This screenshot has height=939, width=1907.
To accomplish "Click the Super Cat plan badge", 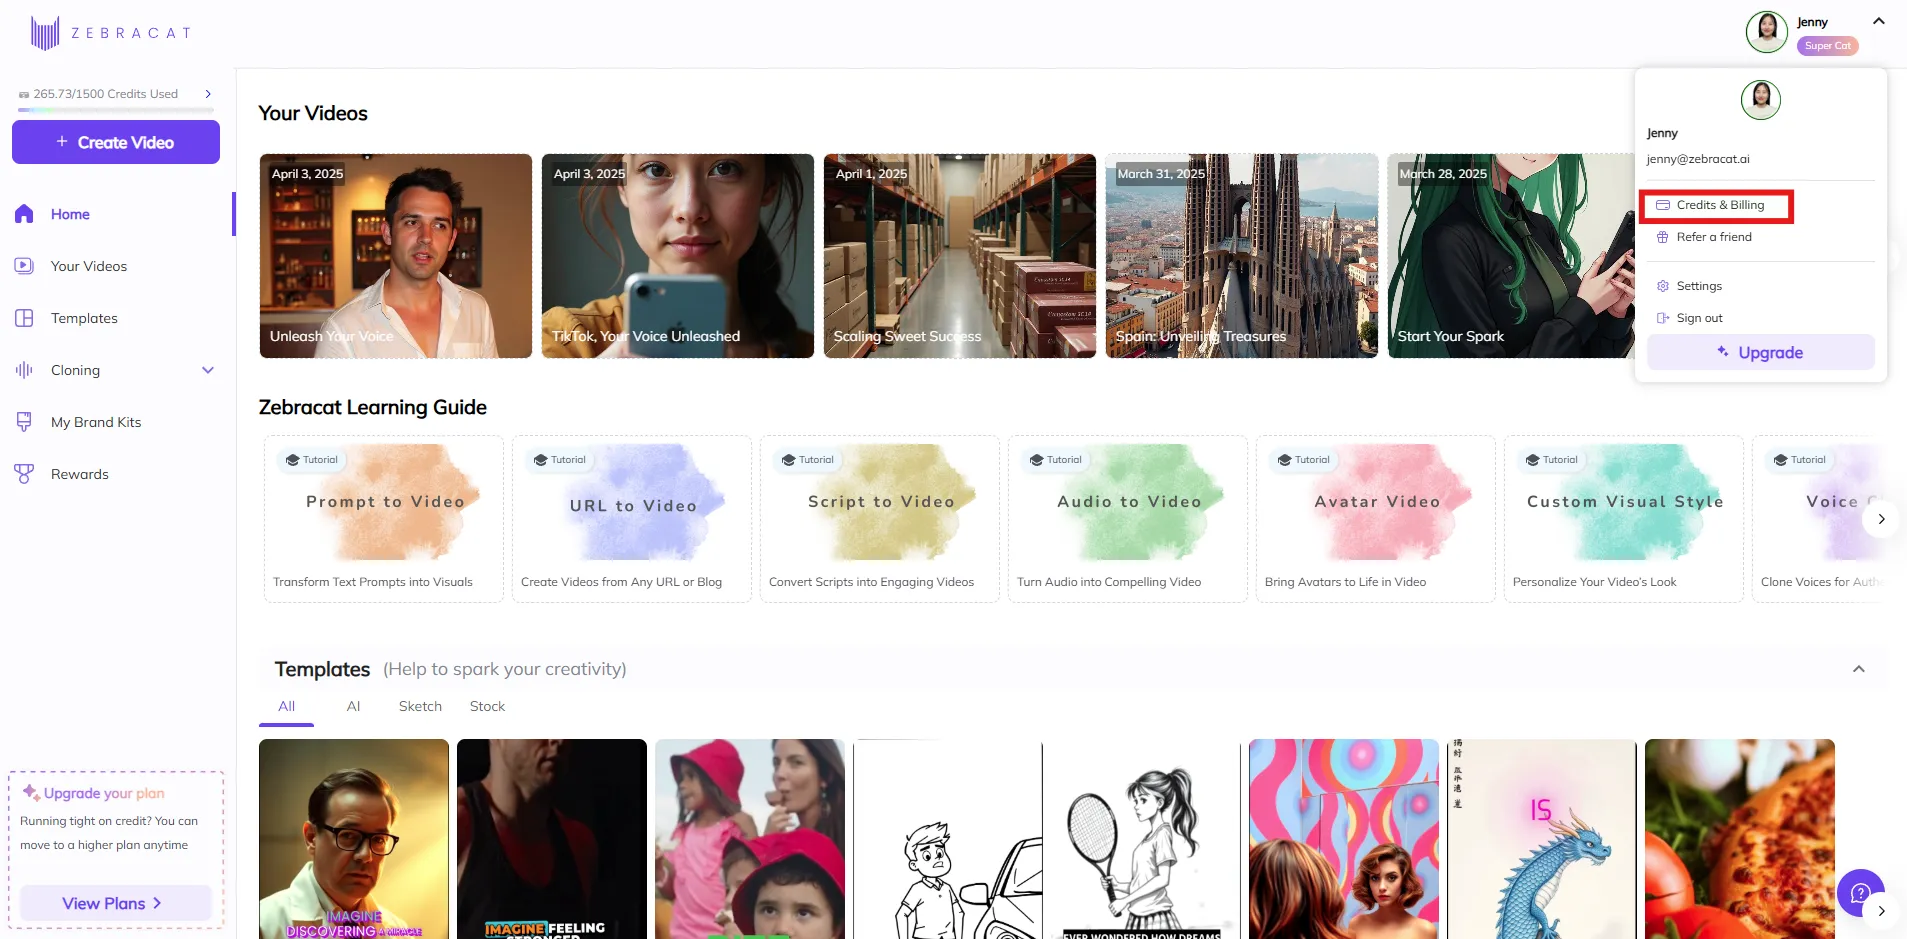I will [x=1828, y=46].
